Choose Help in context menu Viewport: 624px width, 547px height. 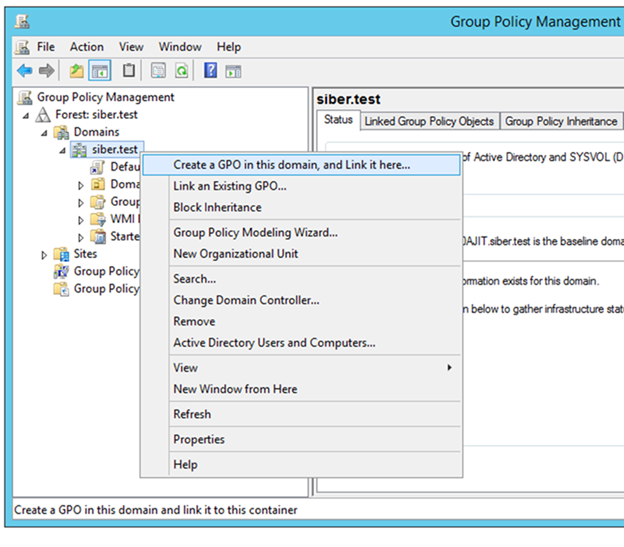click(301, 464)
